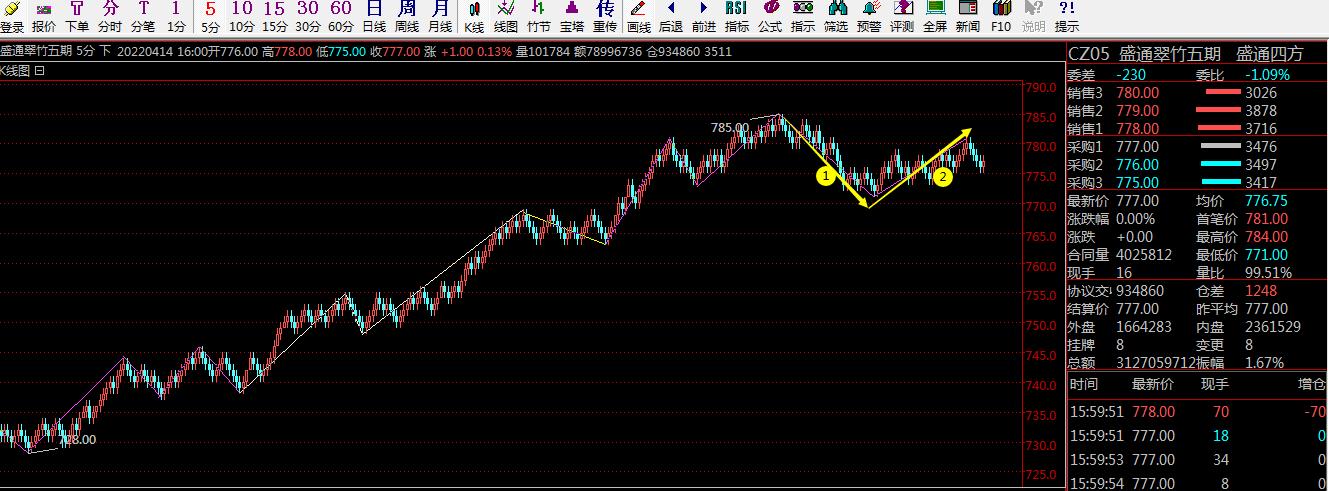Click the 最高价 value 784.00
This screenshot has width=1329, height=491.
1266,237
